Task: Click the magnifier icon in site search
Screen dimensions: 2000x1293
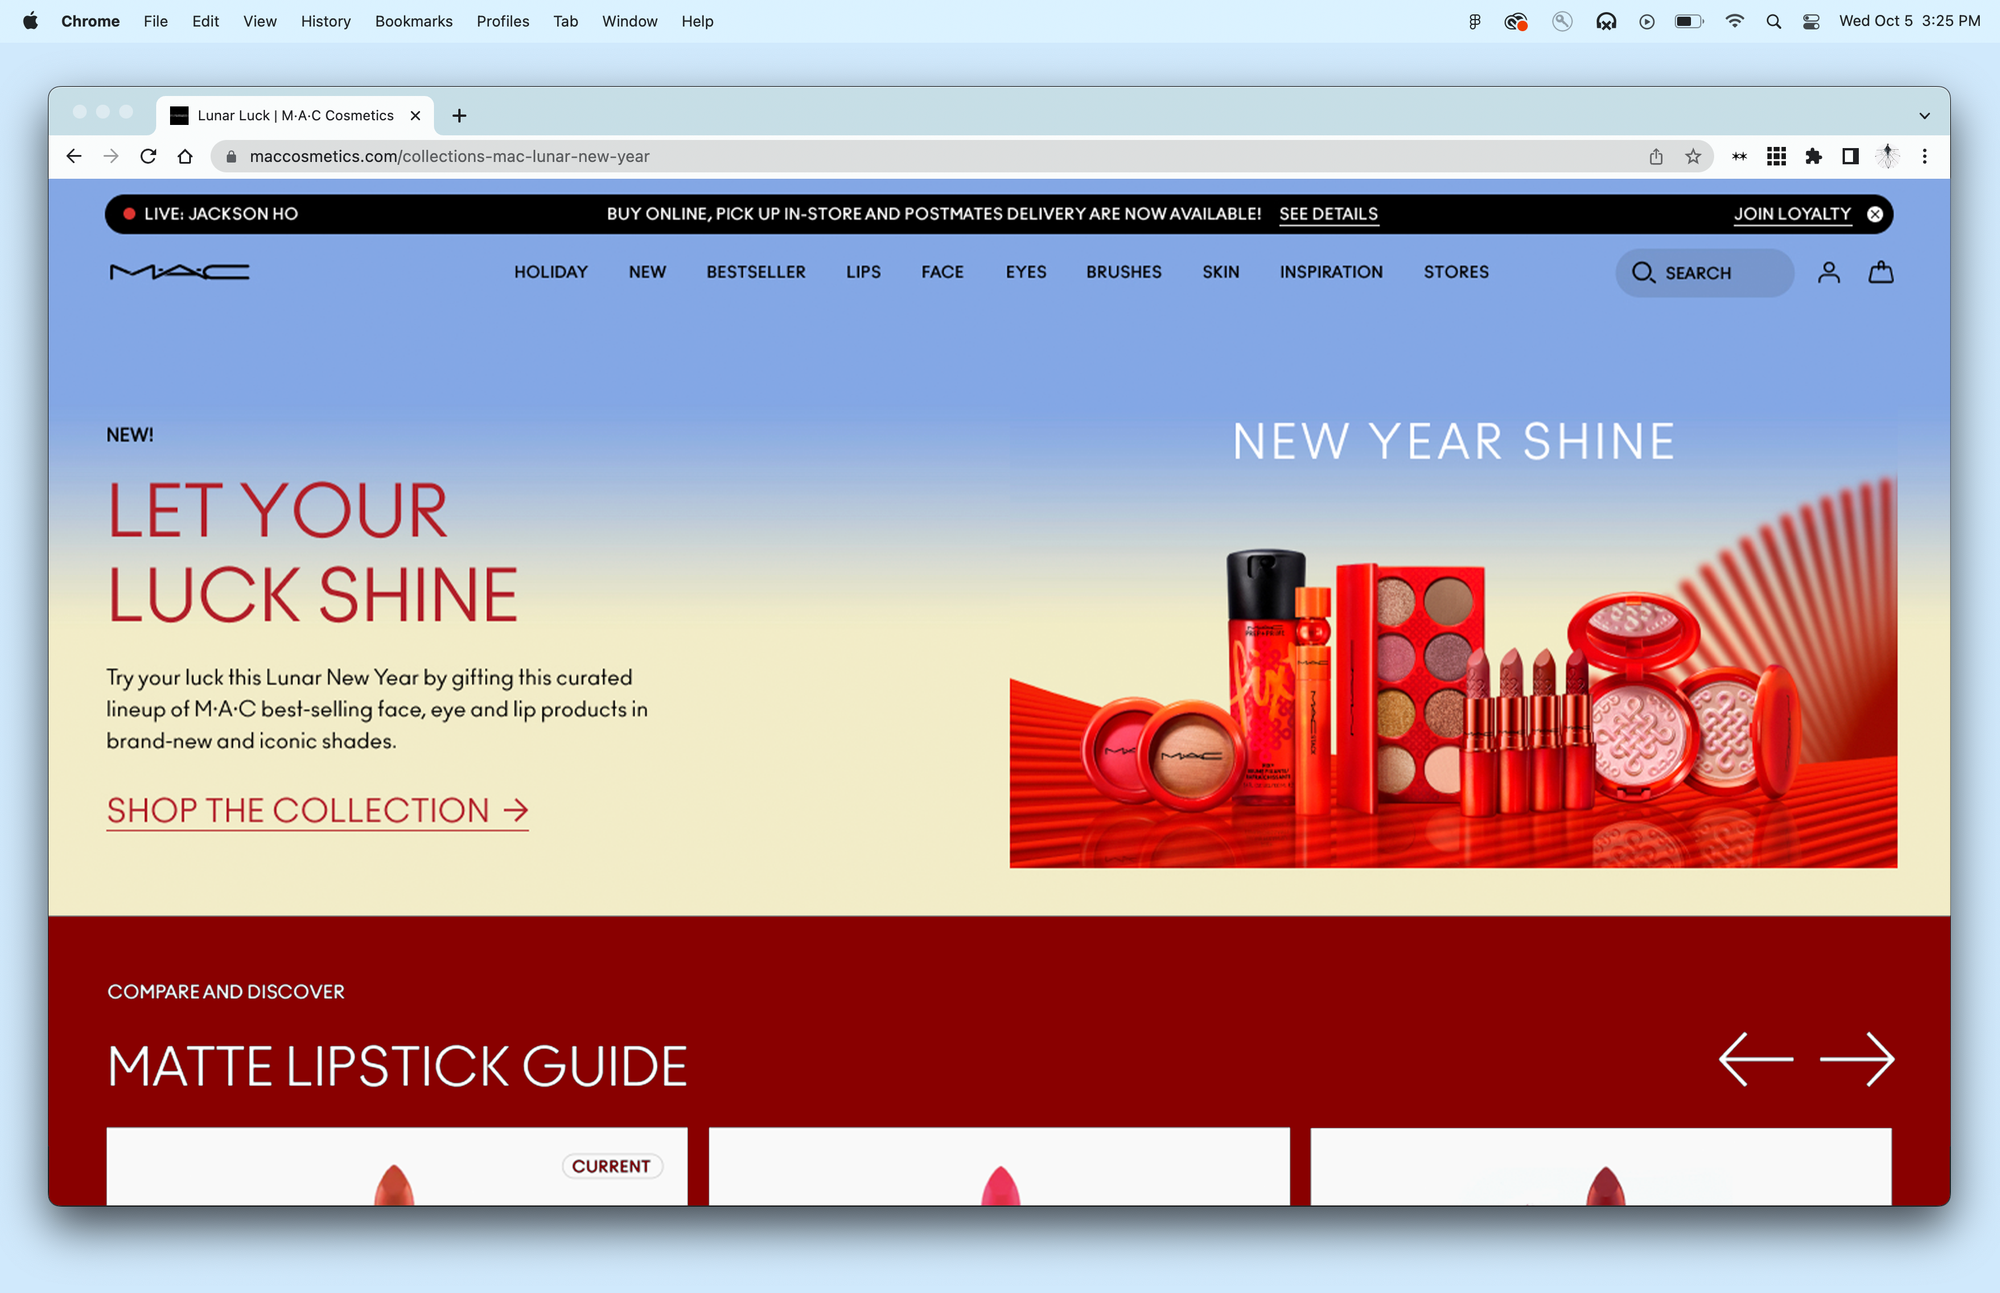Action: [x=1643, y=272]
